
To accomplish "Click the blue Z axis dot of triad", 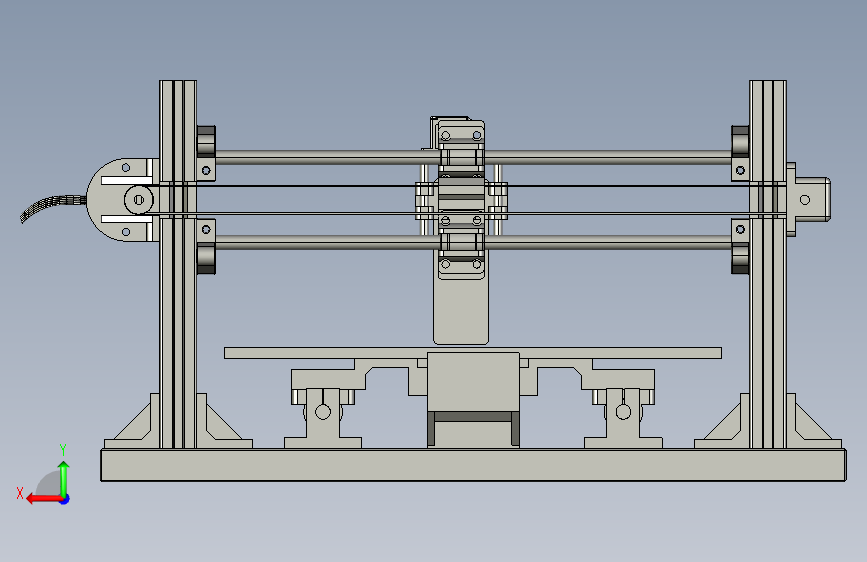I will 65,499.
